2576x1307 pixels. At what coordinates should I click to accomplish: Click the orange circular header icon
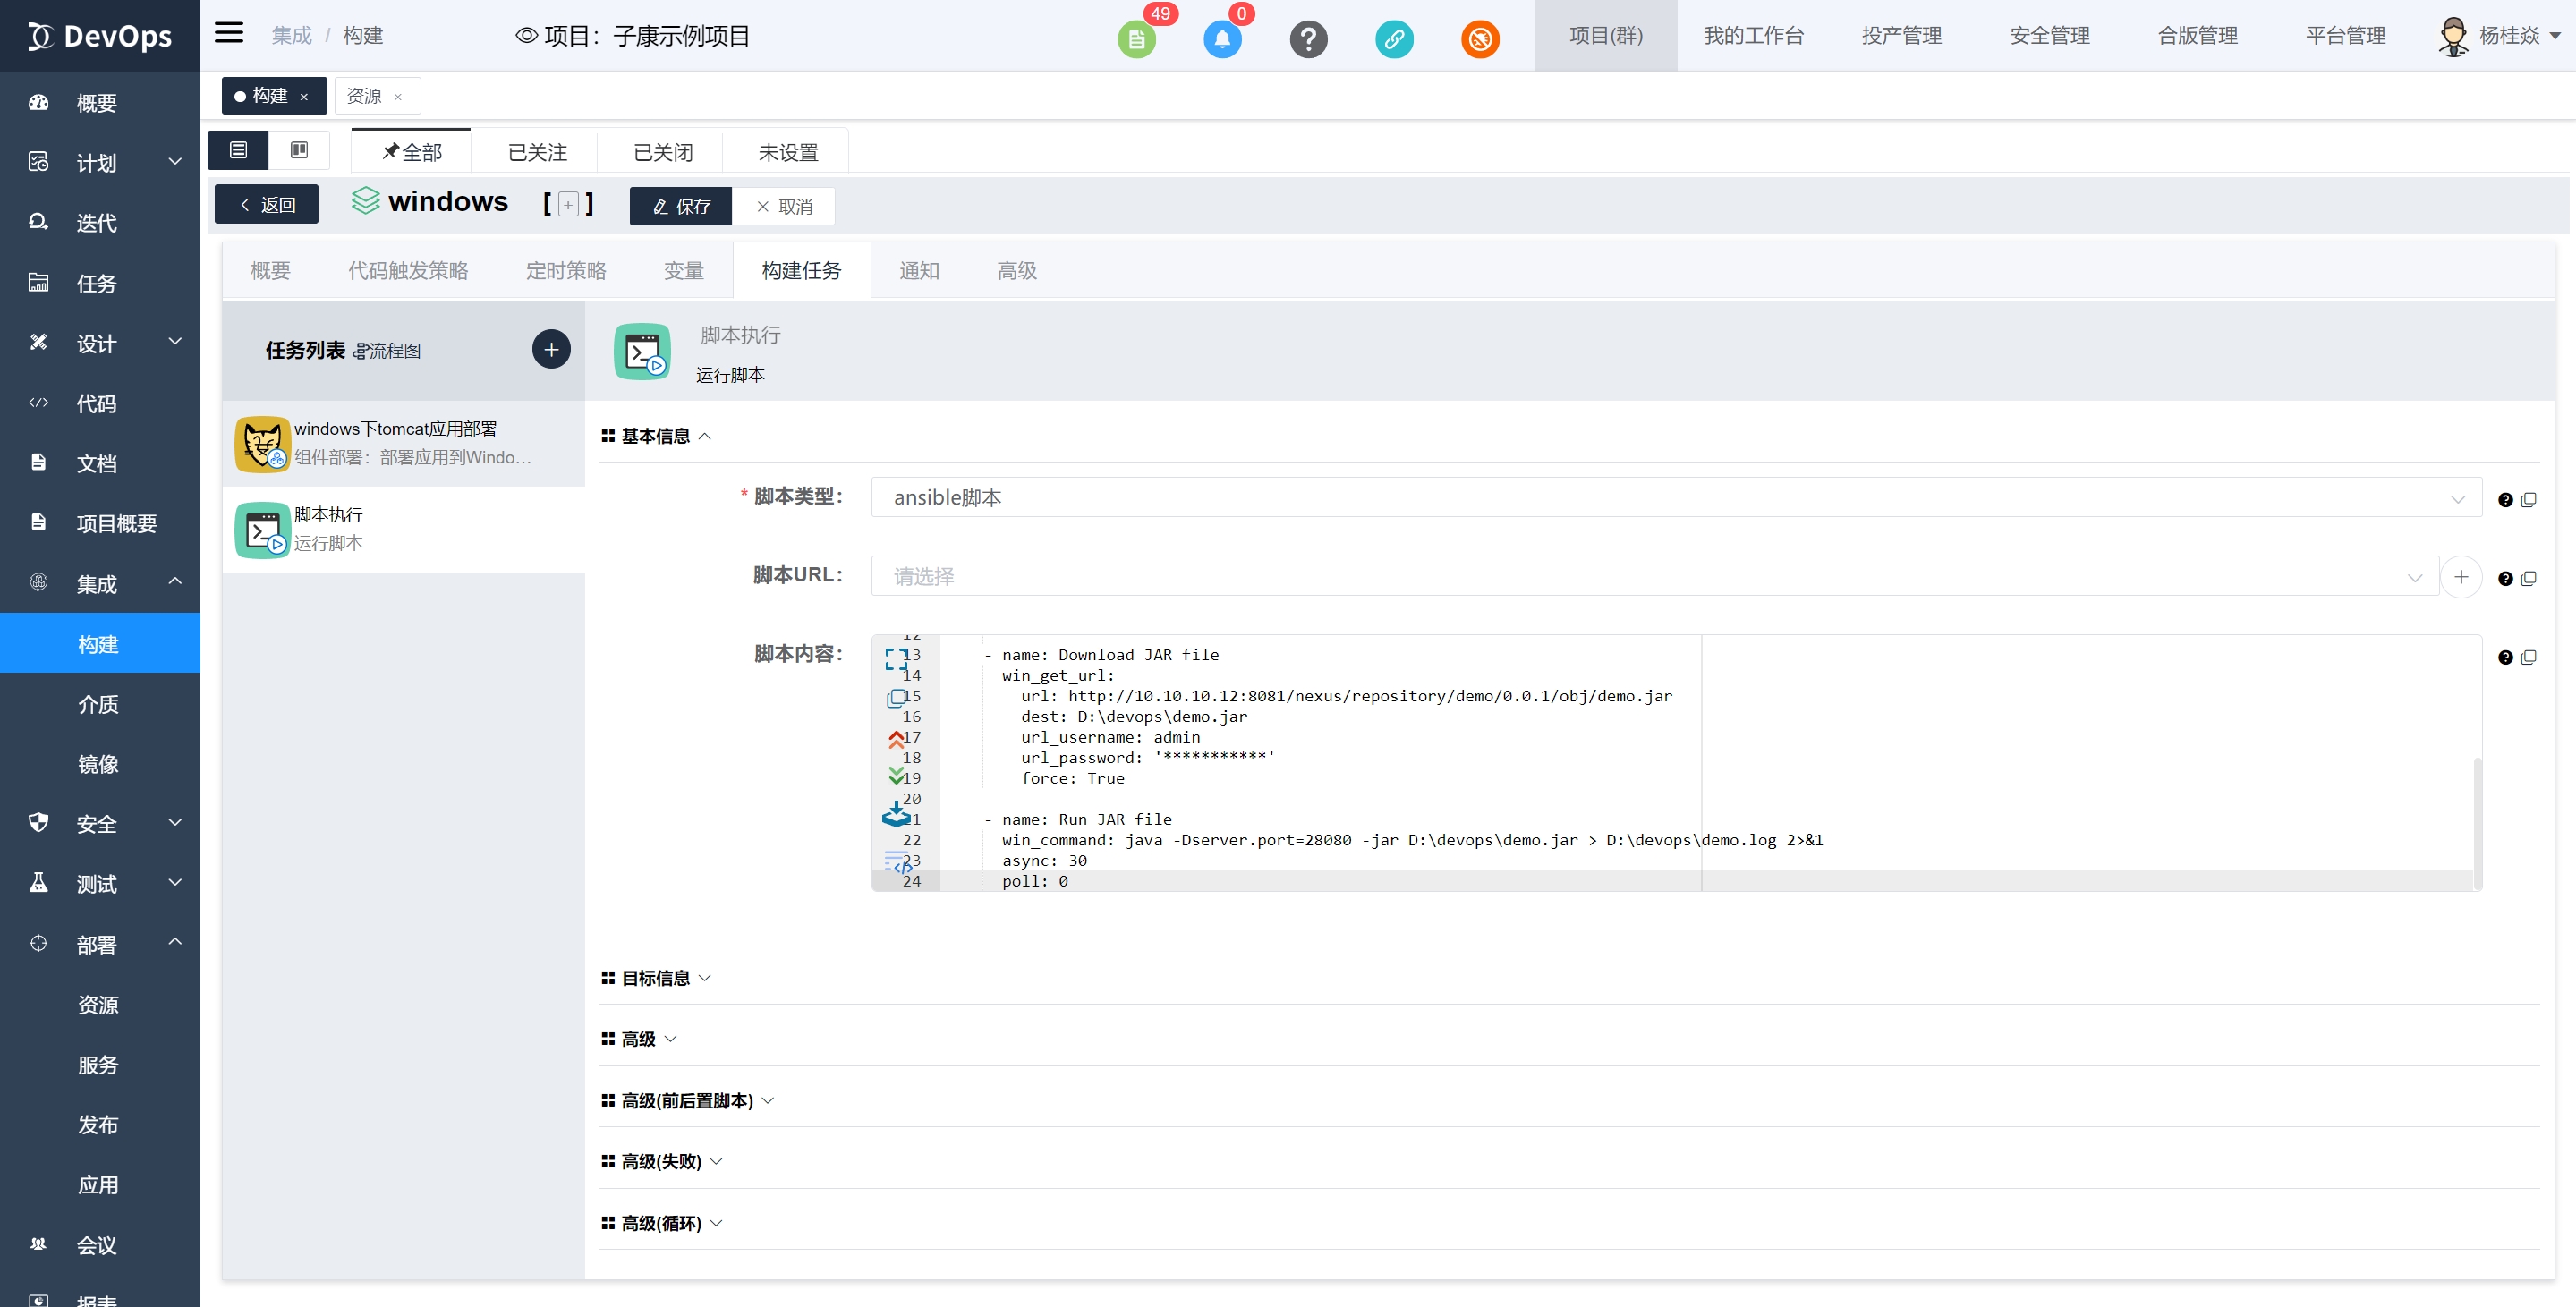pos(1479,39)
